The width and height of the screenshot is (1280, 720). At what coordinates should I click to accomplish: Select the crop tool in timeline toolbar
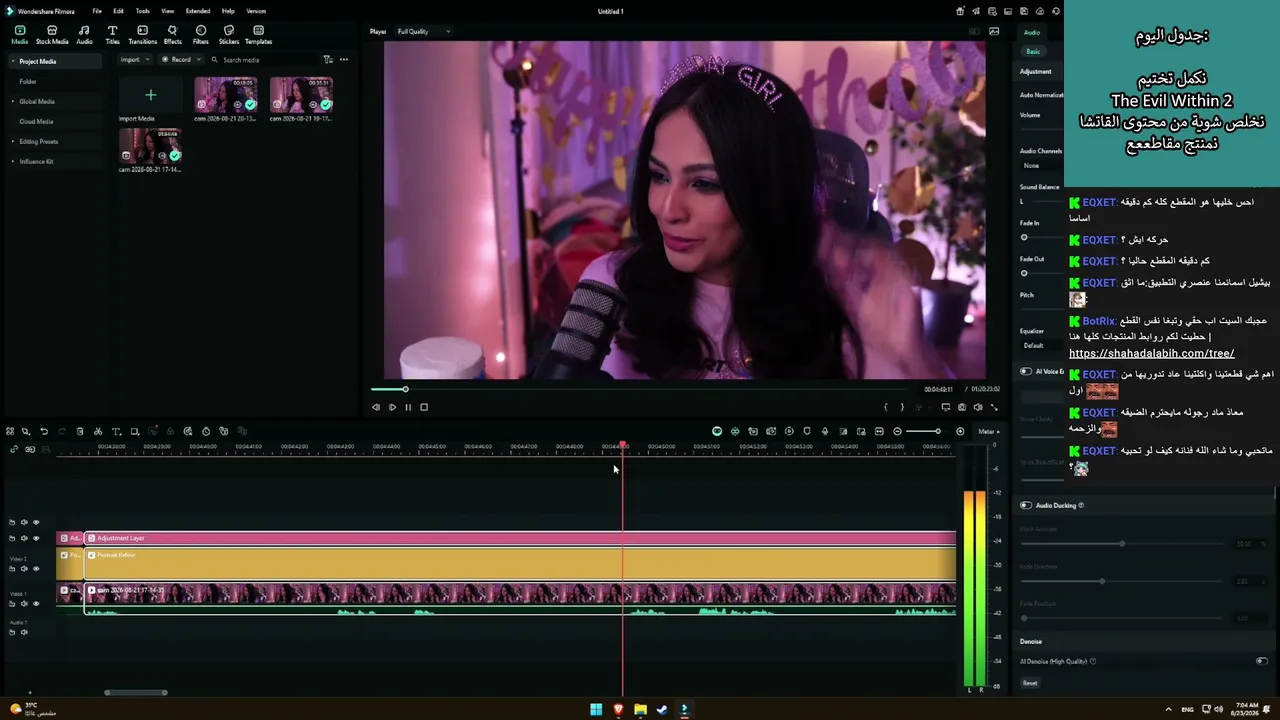coord(134,431)
